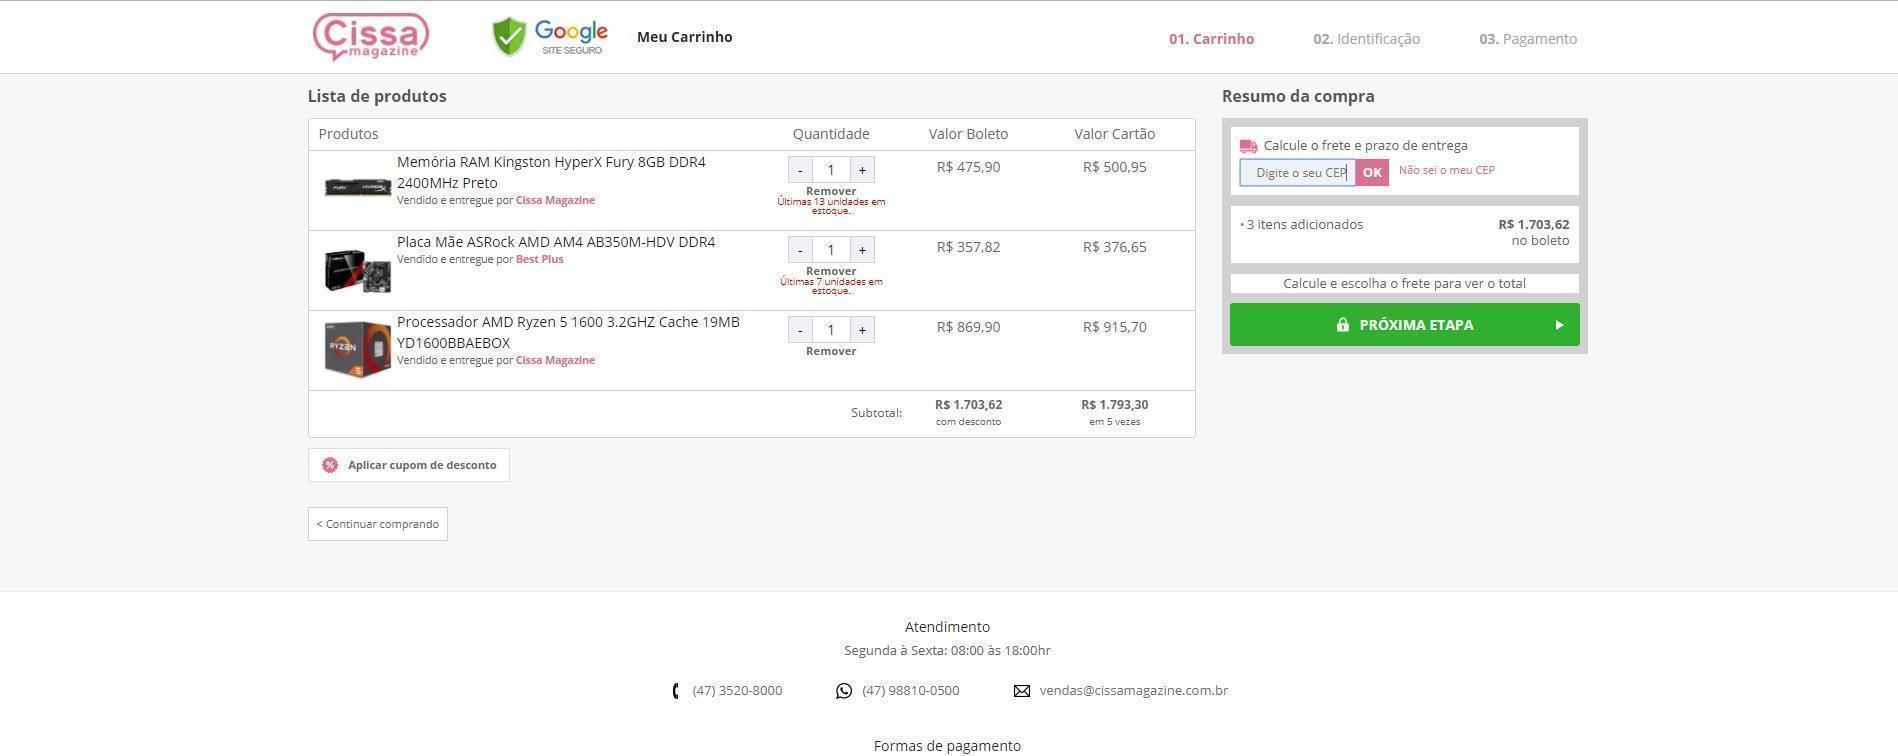
Task: Click the '3 itens adicionados' summary text
Action: click(x=1304, y=225)
